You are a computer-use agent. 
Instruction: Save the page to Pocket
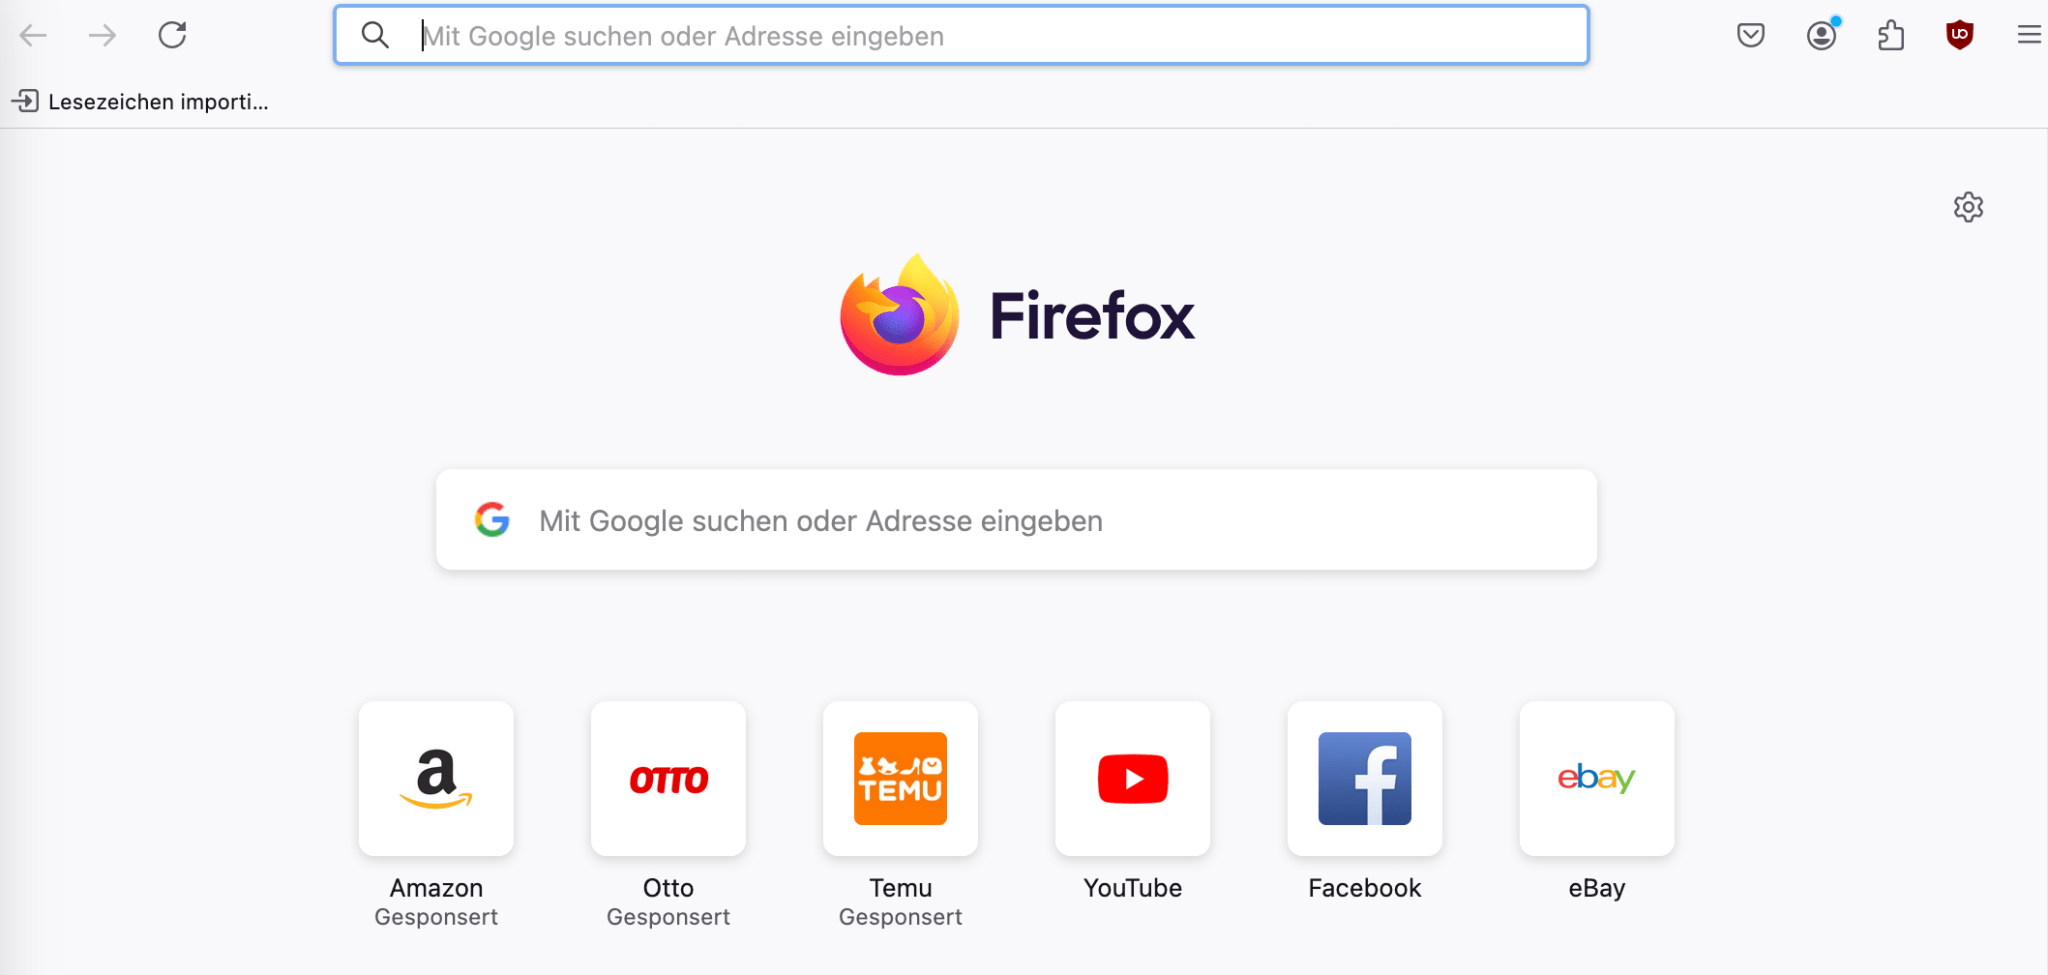pos(1751,34)
